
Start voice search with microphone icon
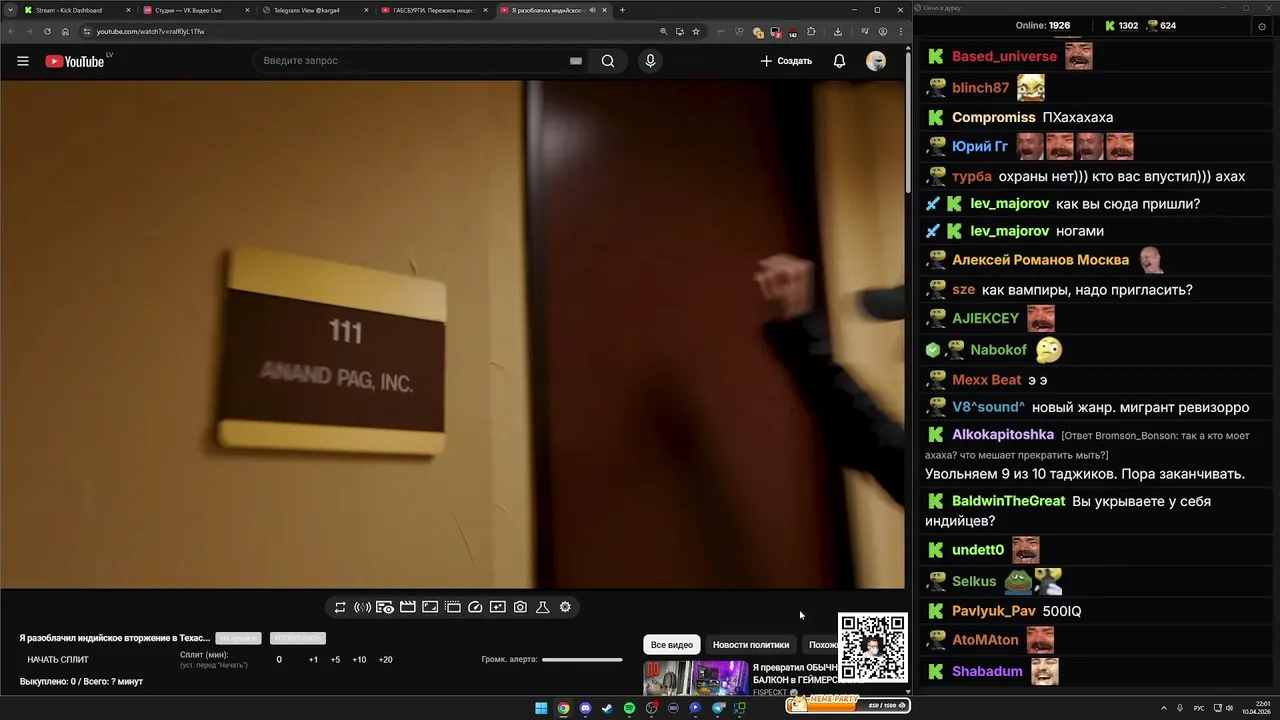pos(650,61)
